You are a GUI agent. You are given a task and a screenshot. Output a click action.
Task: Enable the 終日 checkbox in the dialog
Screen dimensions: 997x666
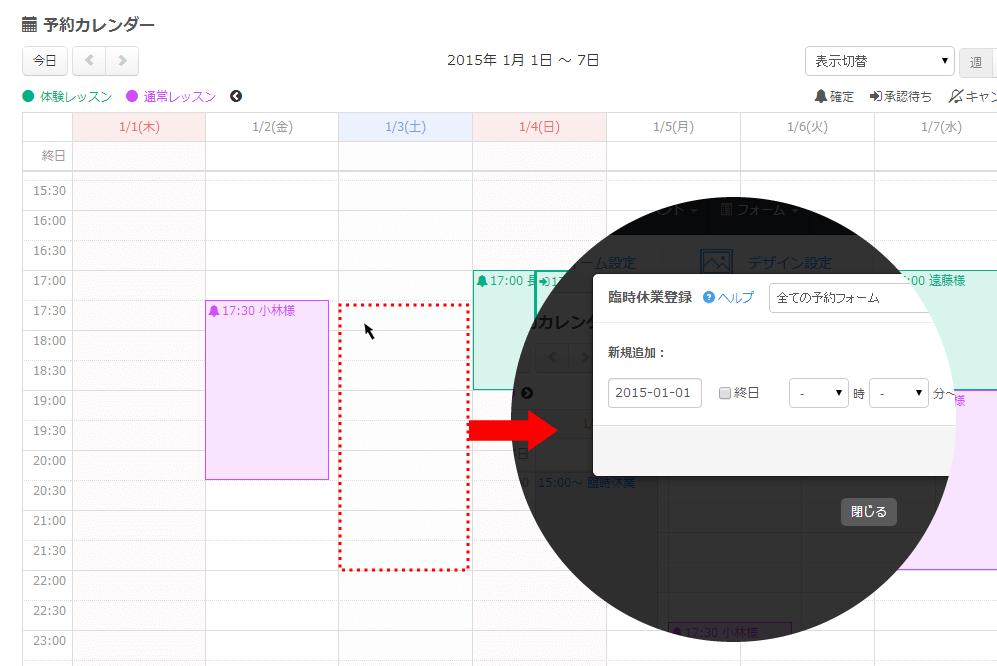[725, 393]
